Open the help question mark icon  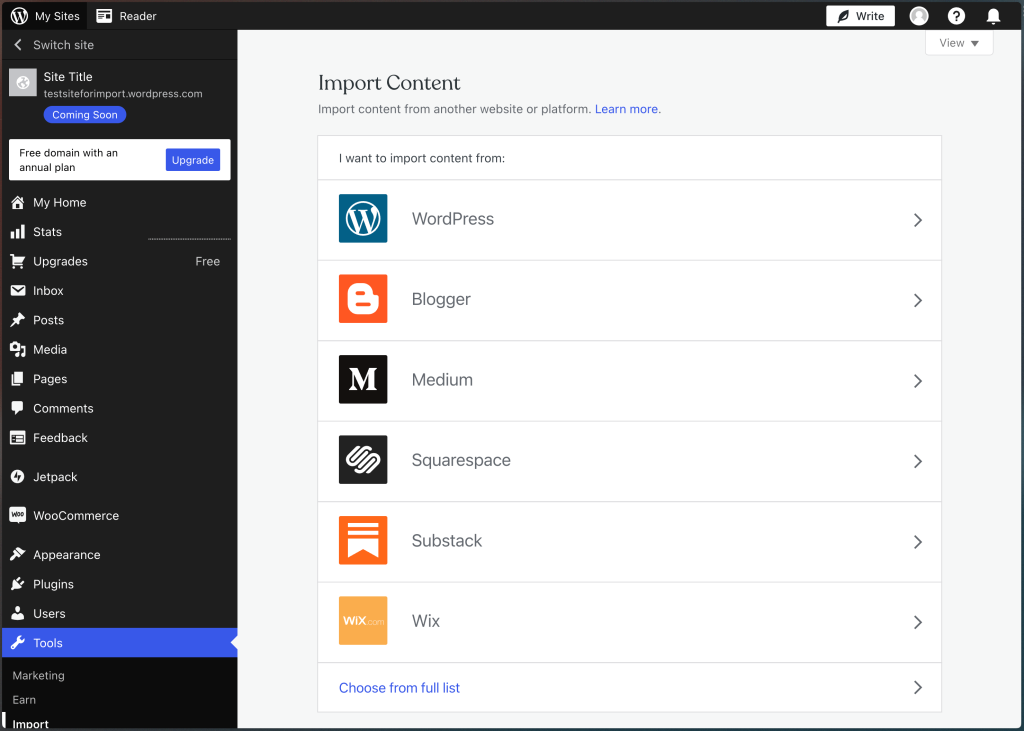click(956, 16)
